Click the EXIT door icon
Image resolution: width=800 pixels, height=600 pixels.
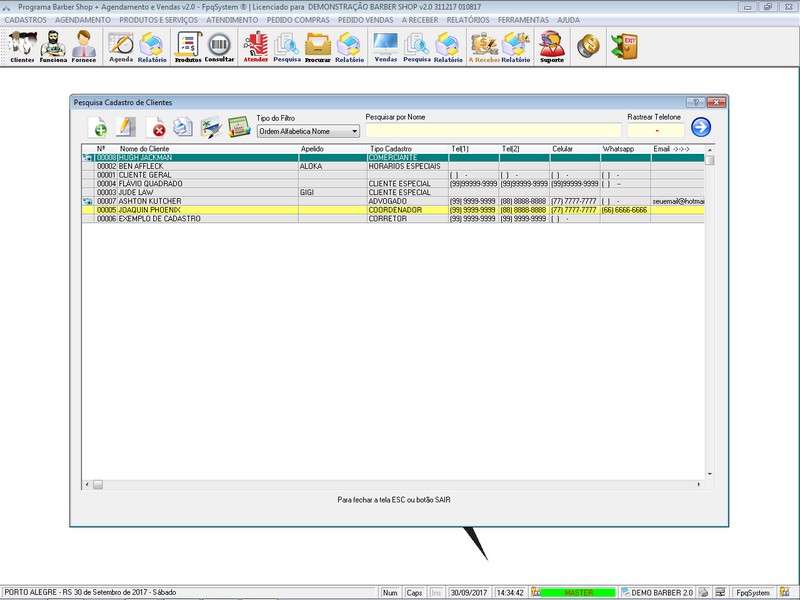pyautogui.click(x=624, y=46)
